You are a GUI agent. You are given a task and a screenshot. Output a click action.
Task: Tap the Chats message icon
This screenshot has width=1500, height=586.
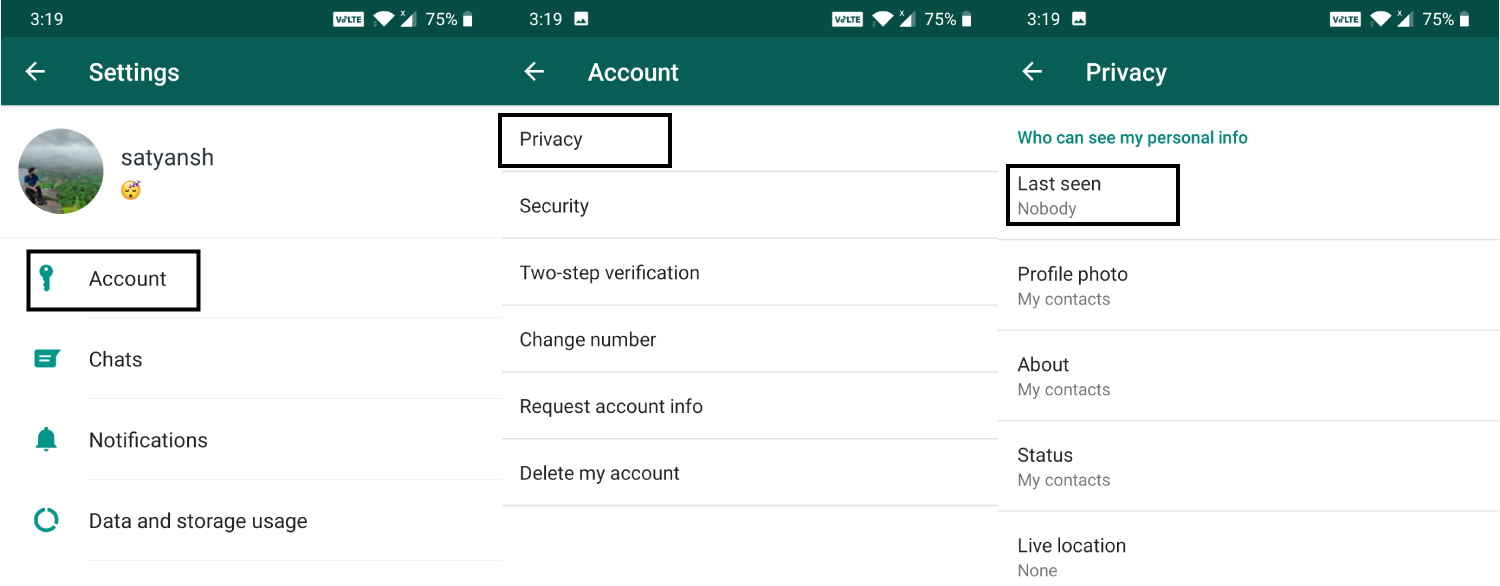click(x=46, y=359)
